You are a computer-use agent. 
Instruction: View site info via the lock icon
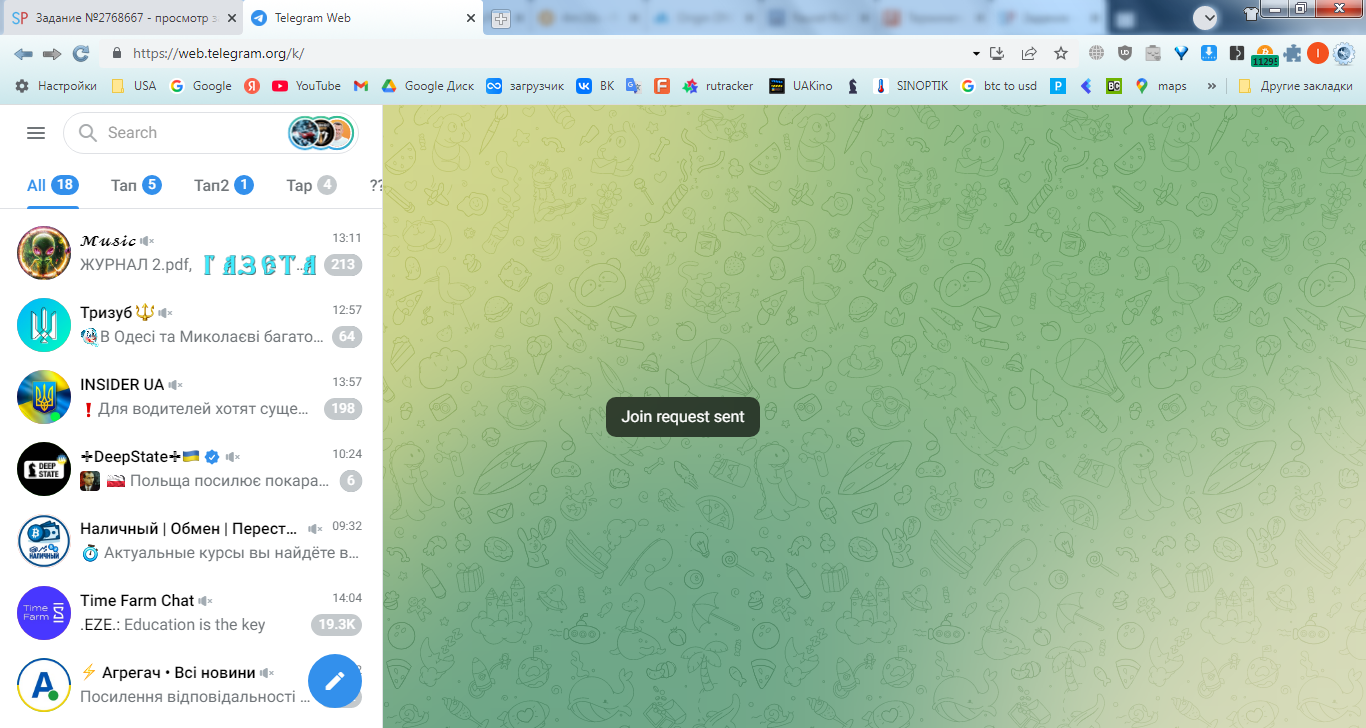coord(117,54)
